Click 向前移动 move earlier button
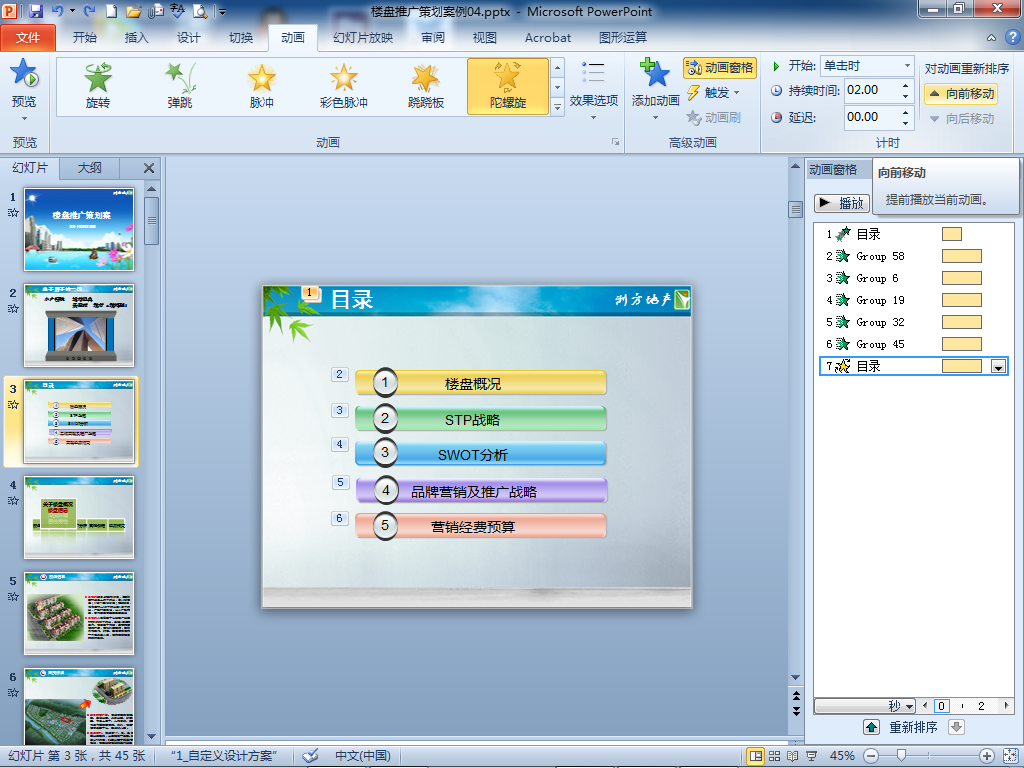This screenshot has height=768, width=1024. click(x=961, y=93)
